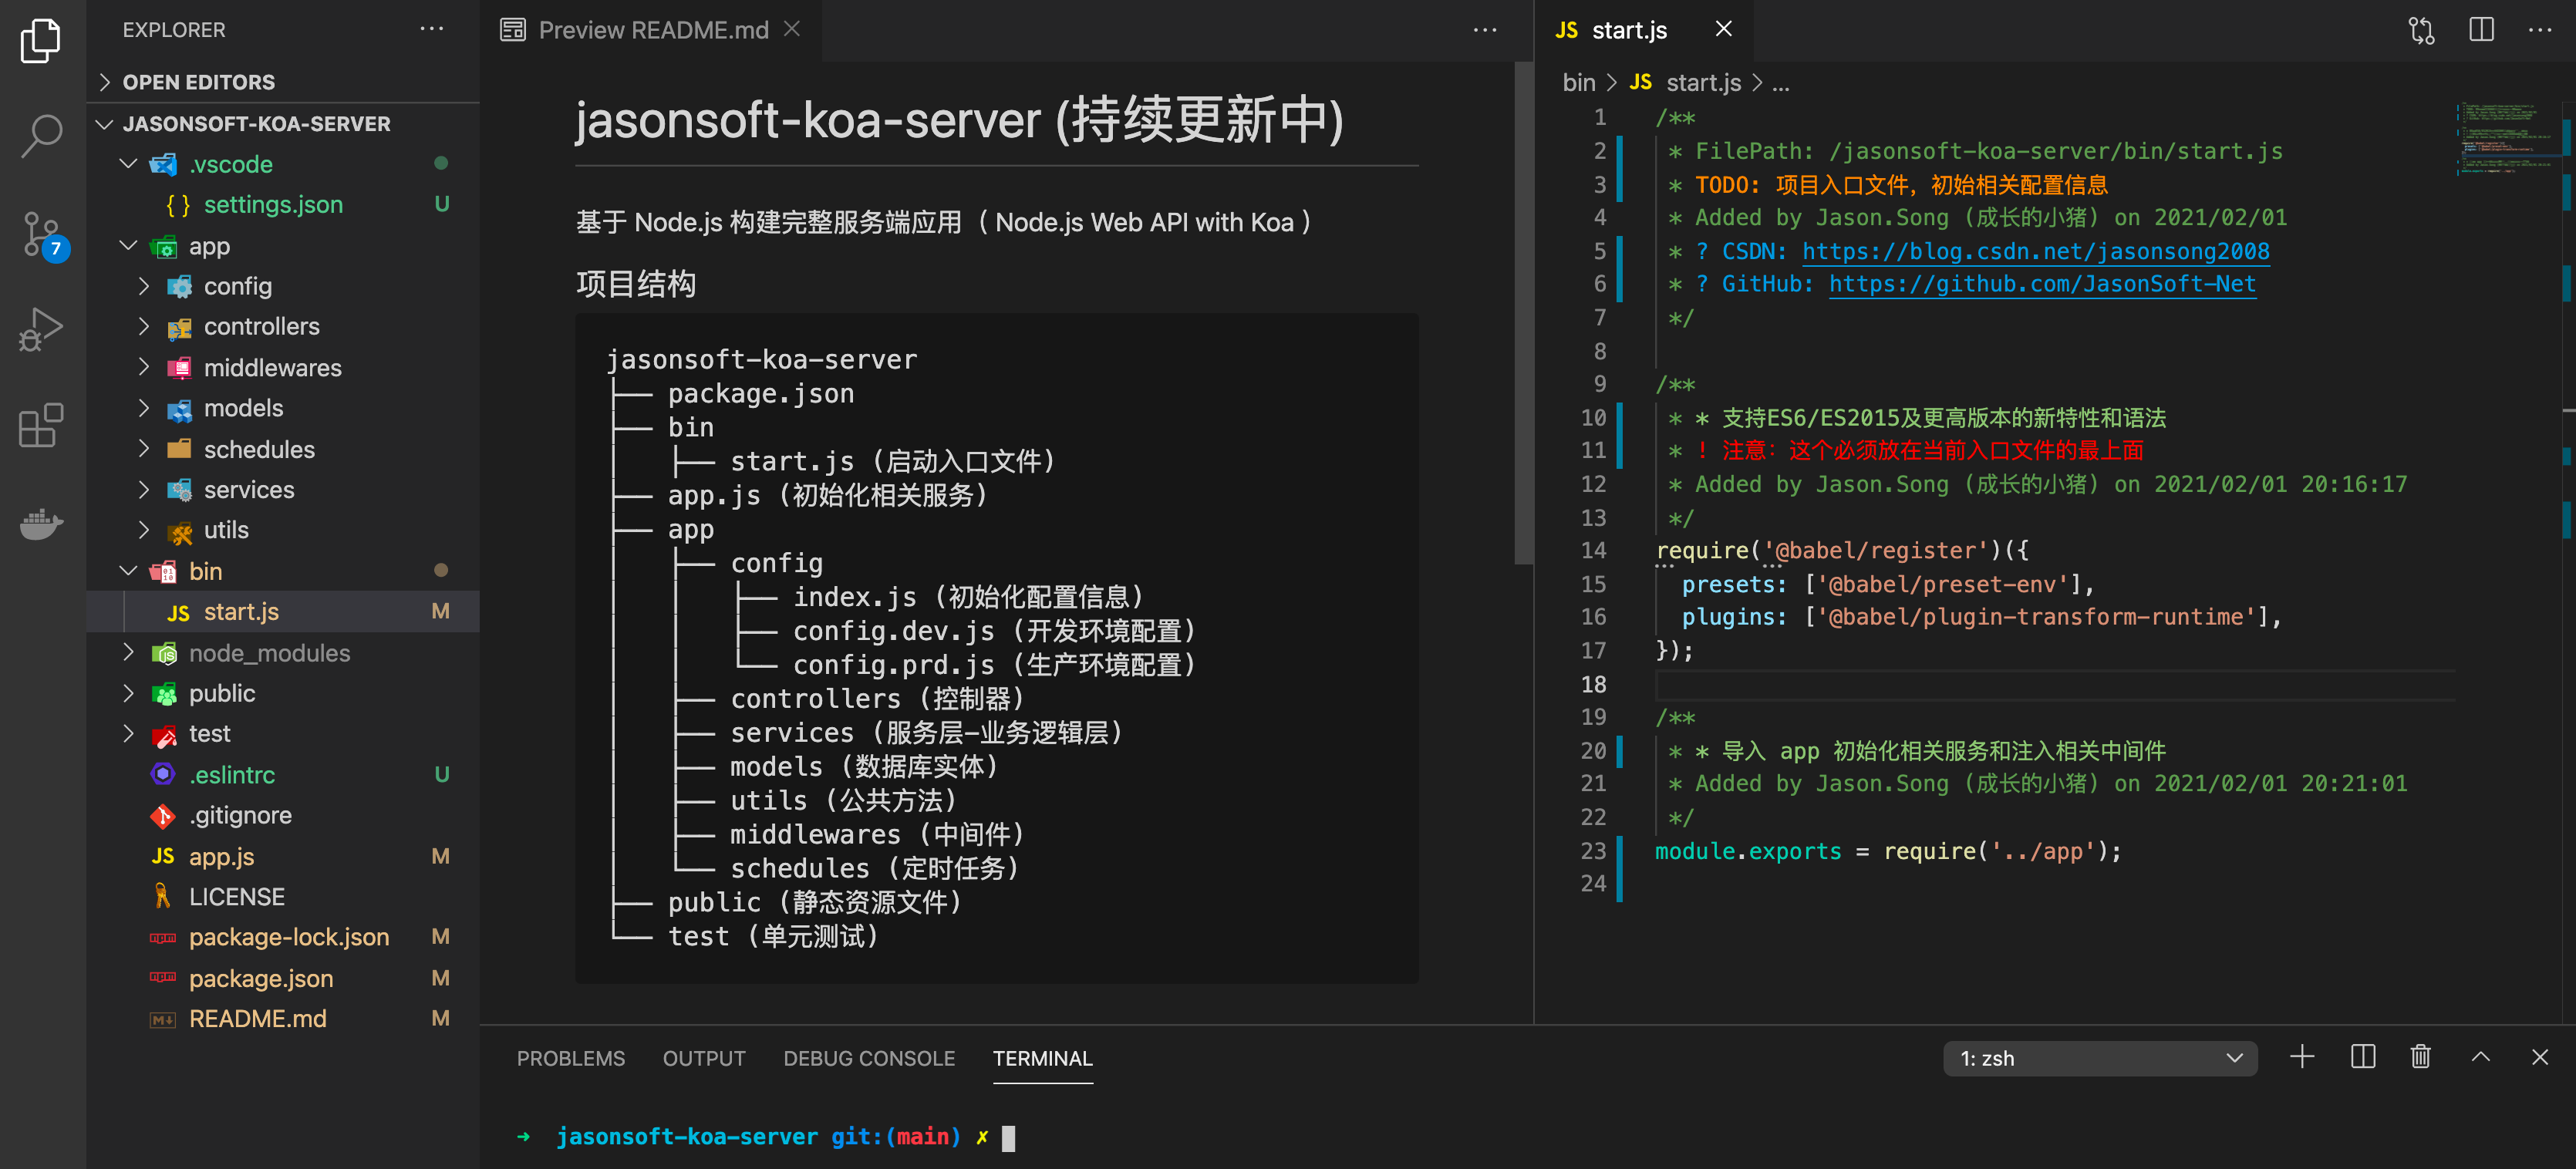The height and width of the screenshot is (1169, 2576).
Task: Split the terminal pane
Action: [2362, 1057]
